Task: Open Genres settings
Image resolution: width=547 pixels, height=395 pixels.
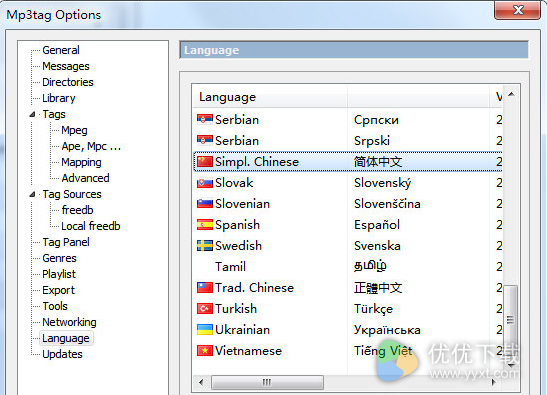Action: coord(59,259)
